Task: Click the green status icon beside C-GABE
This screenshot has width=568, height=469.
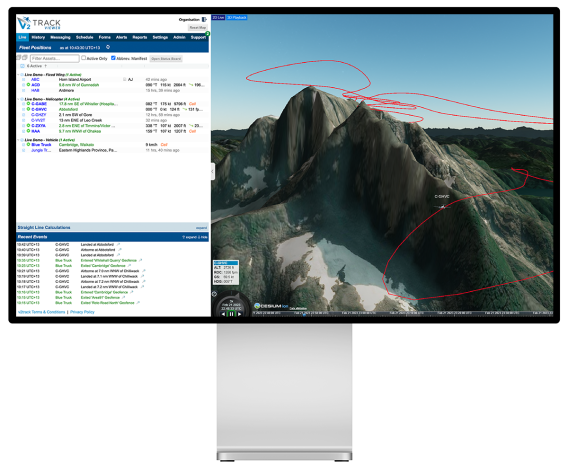Action: pyautogui.click(x=29, y=104)
